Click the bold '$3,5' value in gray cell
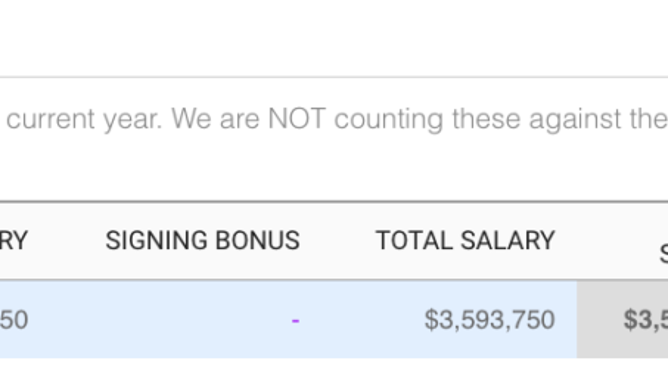 (646, 320)
